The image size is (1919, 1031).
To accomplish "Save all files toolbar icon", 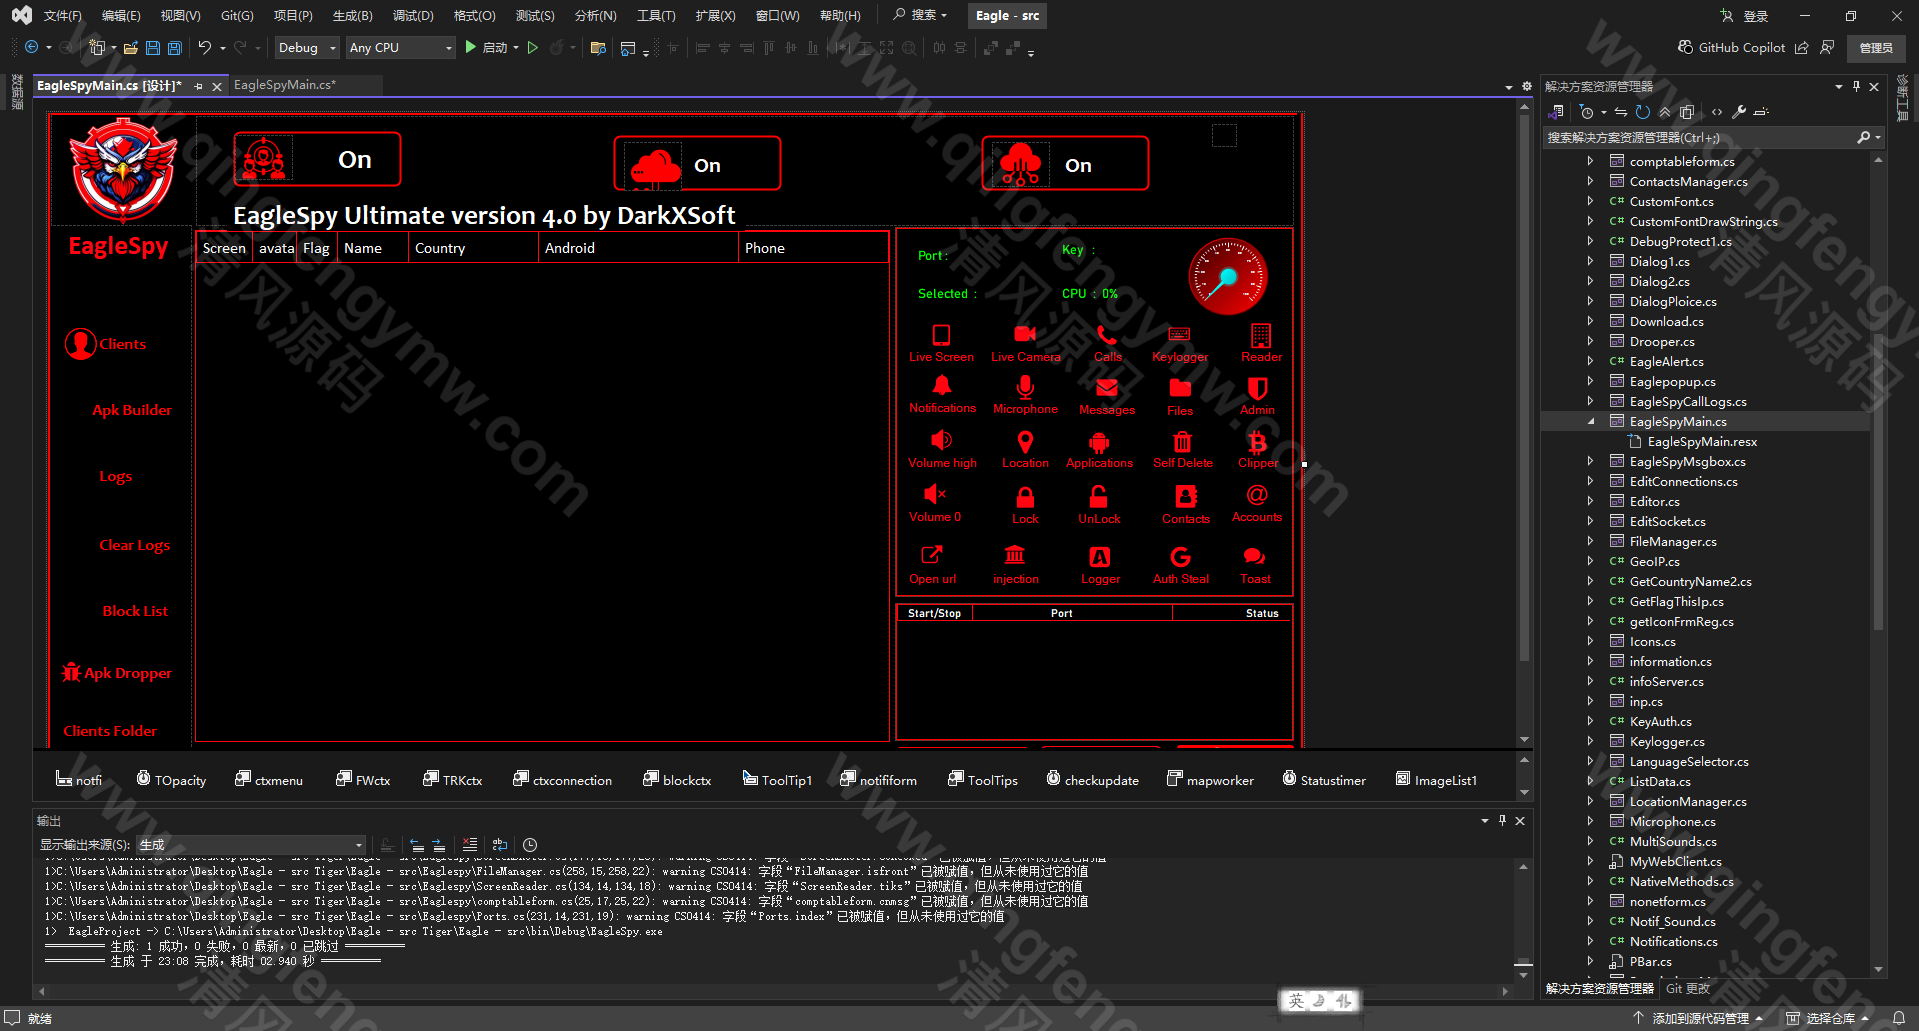I will pos(175,48).
